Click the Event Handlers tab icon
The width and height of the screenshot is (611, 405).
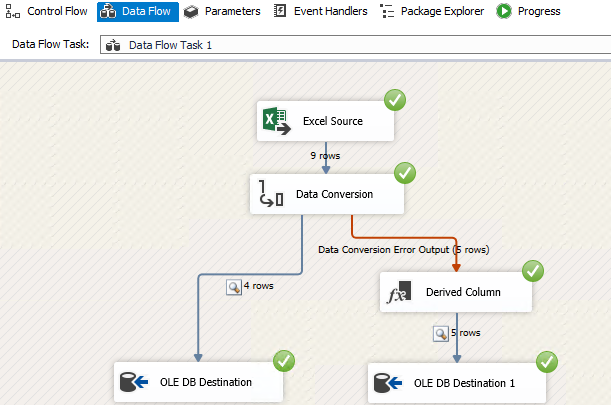[x=280, y=11]
